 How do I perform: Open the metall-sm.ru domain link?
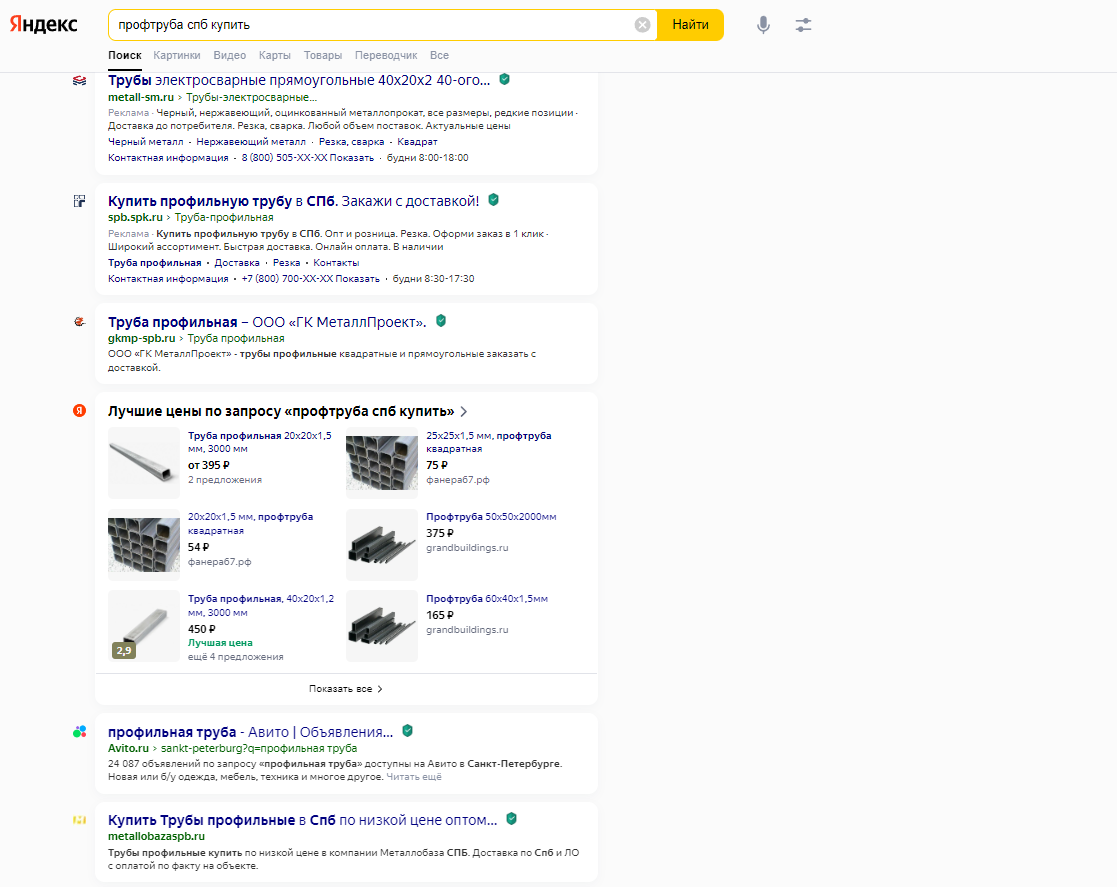(141, 98)
